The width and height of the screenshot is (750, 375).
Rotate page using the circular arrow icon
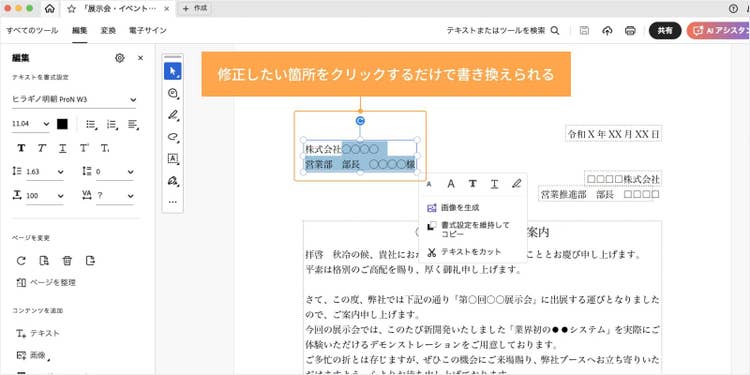tap(21, 261)
